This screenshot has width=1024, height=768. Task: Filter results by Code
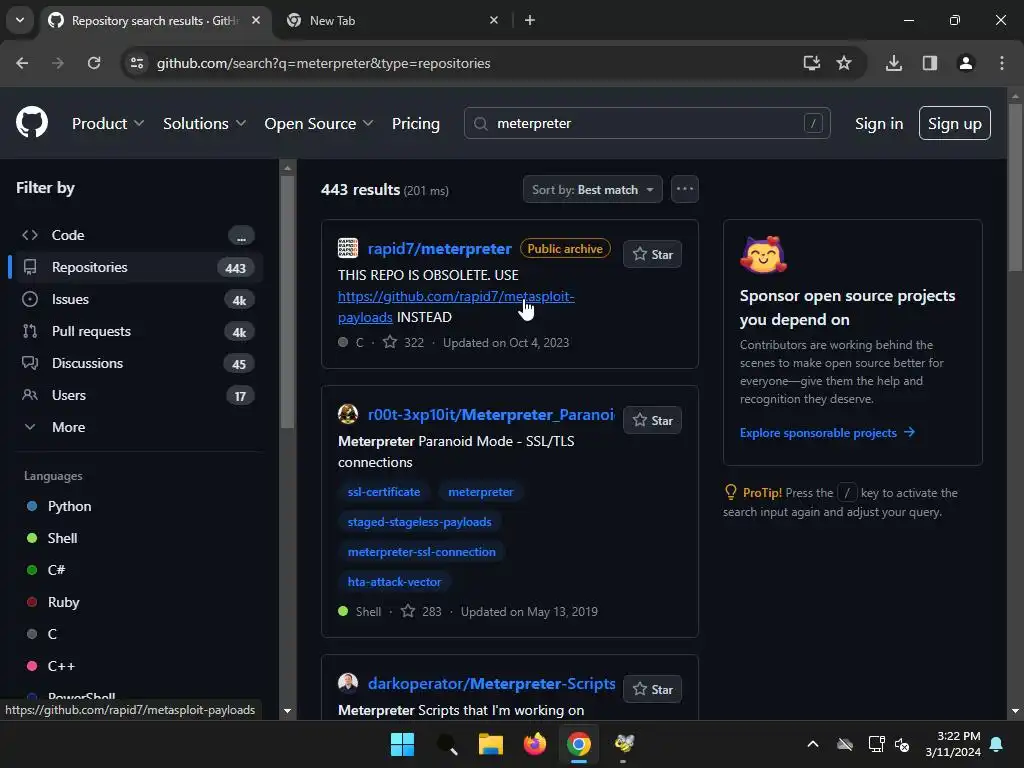click(x=137, y=235)
